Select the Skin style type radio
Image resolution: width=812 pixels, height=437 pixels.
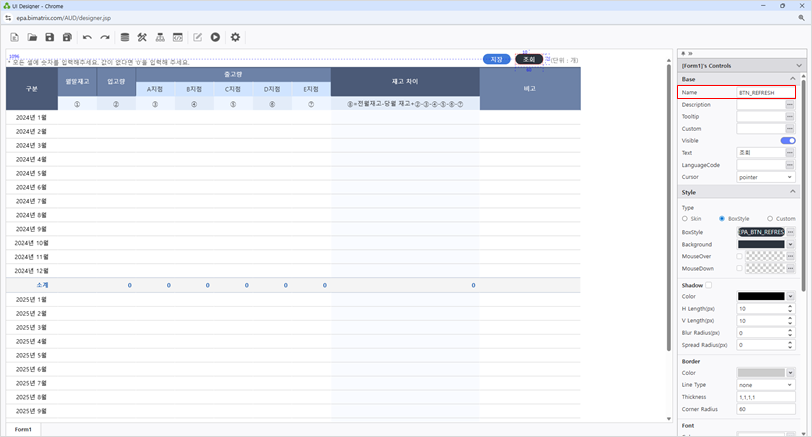point(685,218)
